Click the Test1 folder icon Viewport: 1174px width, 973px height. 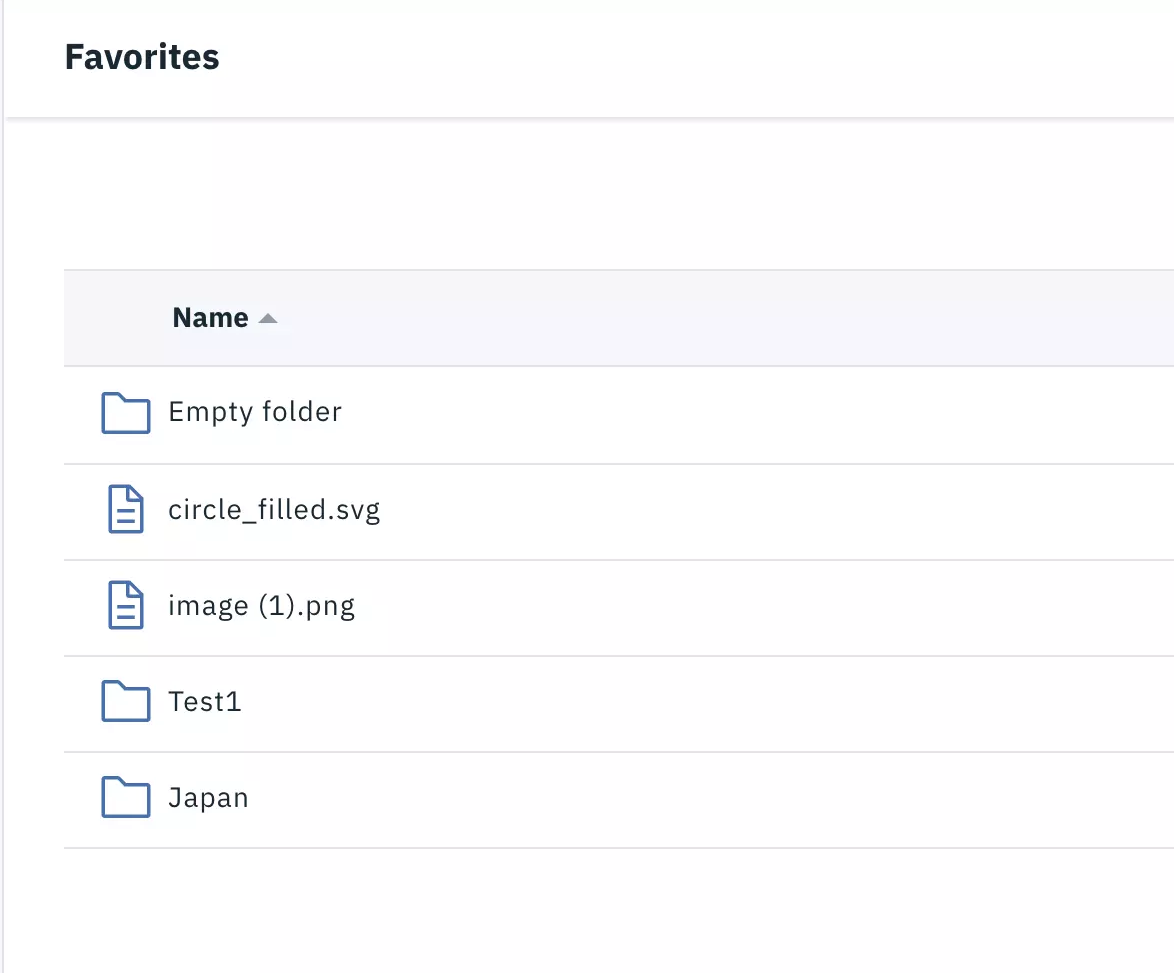coord(125,701)
